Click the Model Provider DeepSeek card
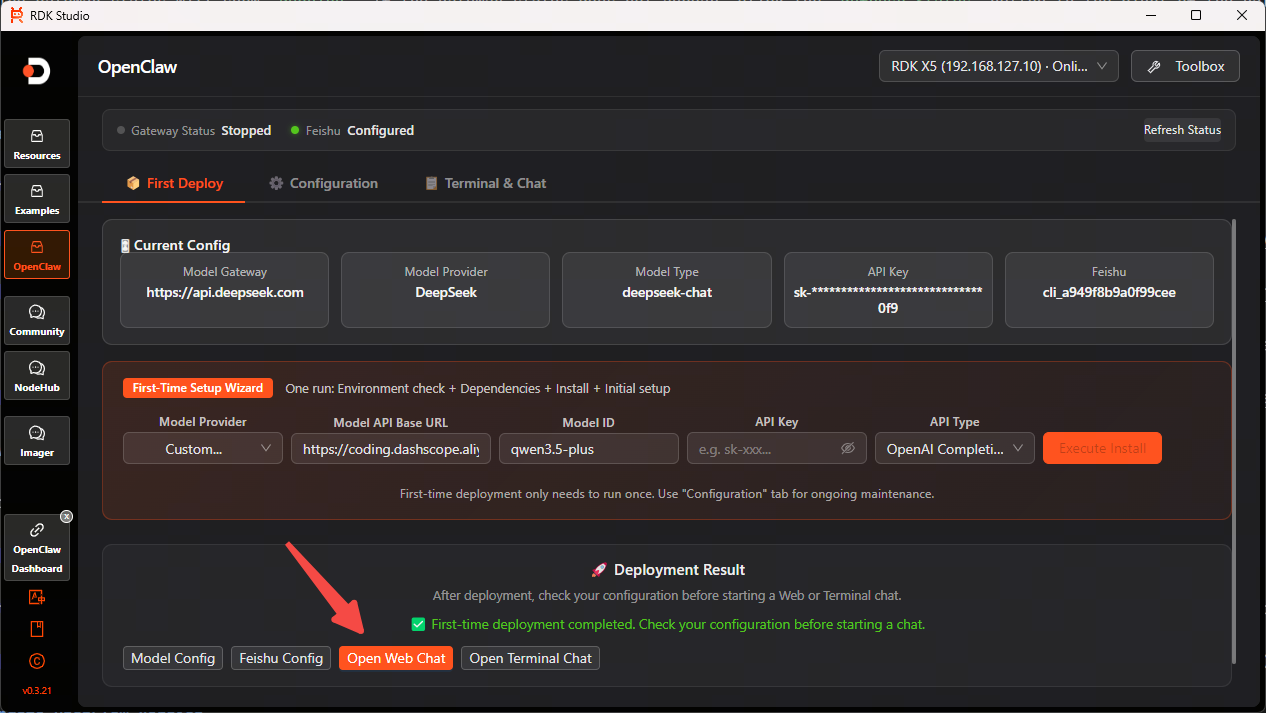The height and width of the screenshot is (713, 1266). [x=446, y=290]
